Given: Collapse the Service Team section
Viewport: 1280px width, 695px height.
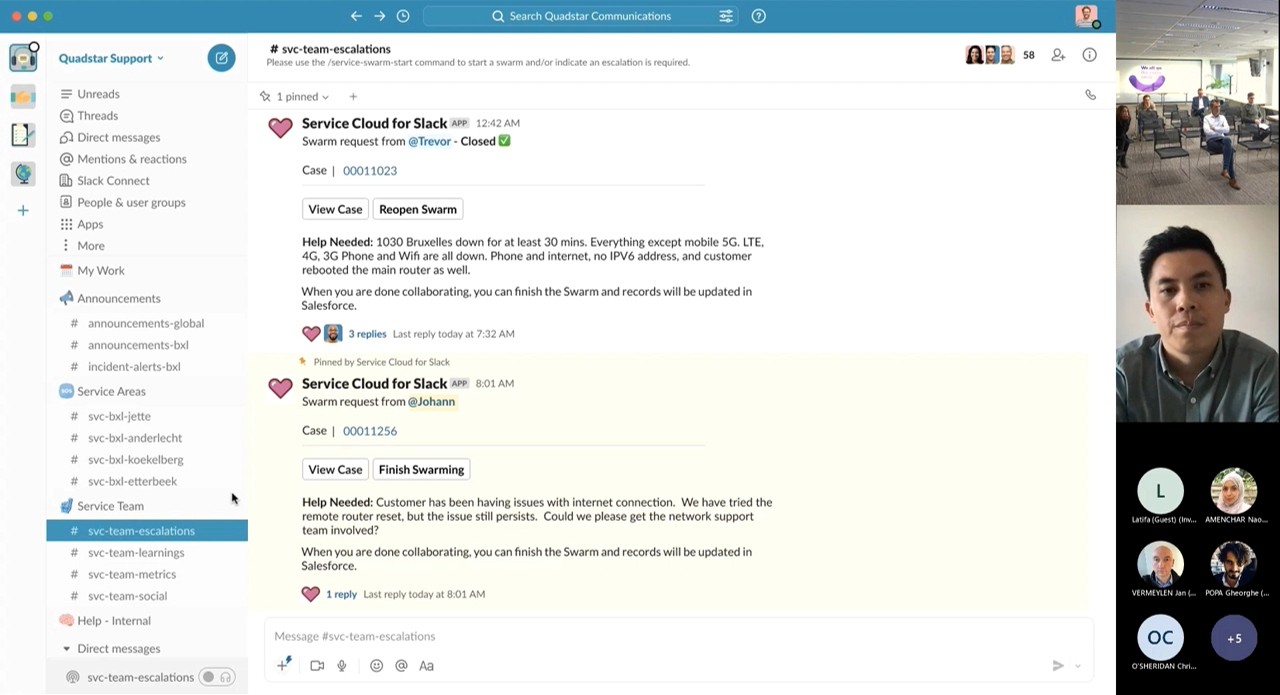Looking at the screenshot, I should point(110,506).
